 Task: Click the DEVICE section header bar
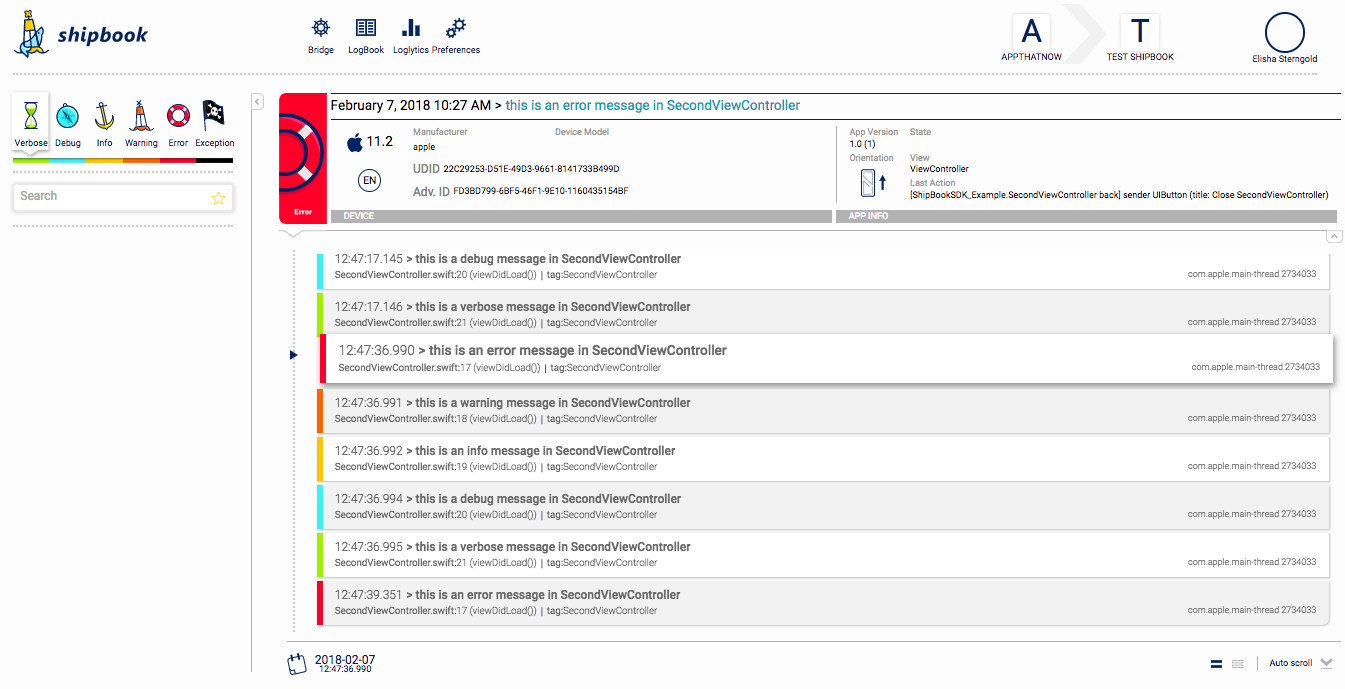click(x=581, y=216)
